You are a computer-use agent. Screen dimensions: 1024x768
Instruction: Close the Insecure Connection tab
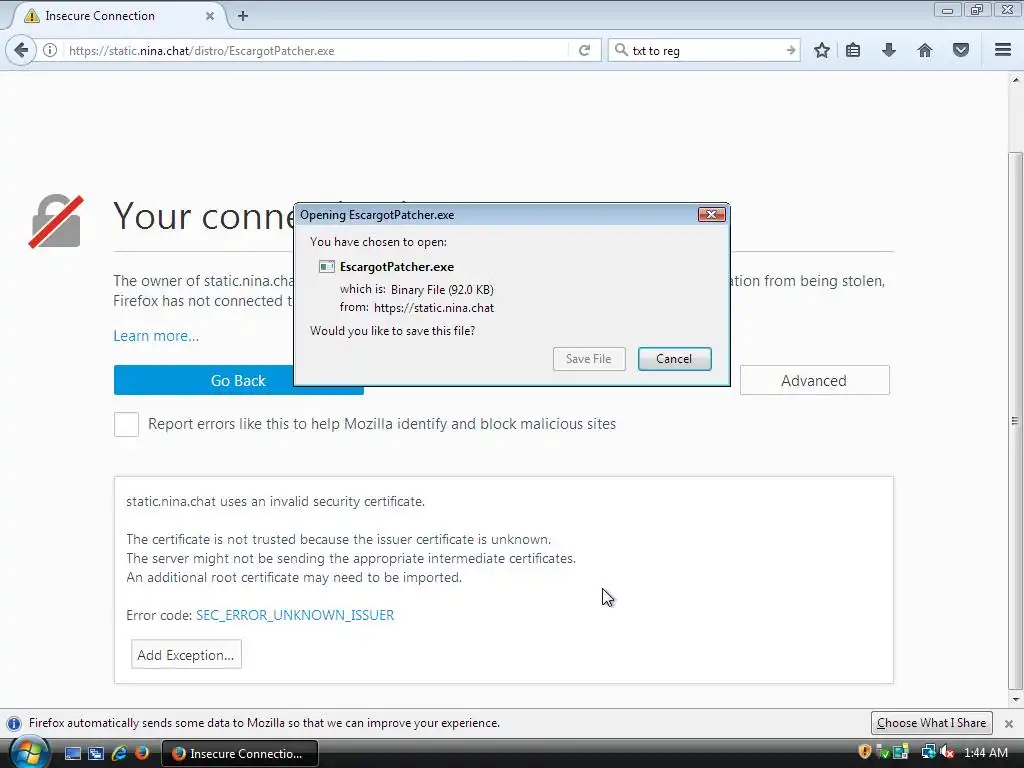click(x=210, y=16)
